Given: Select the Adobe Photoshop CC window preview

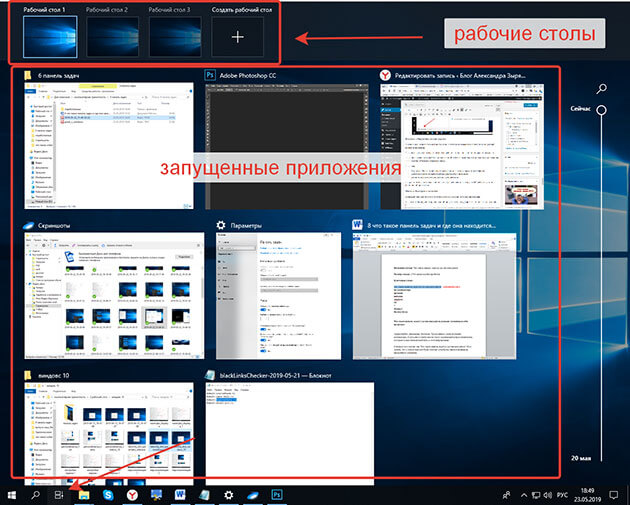Looking at the screenshot, I should tap(287, 146).
